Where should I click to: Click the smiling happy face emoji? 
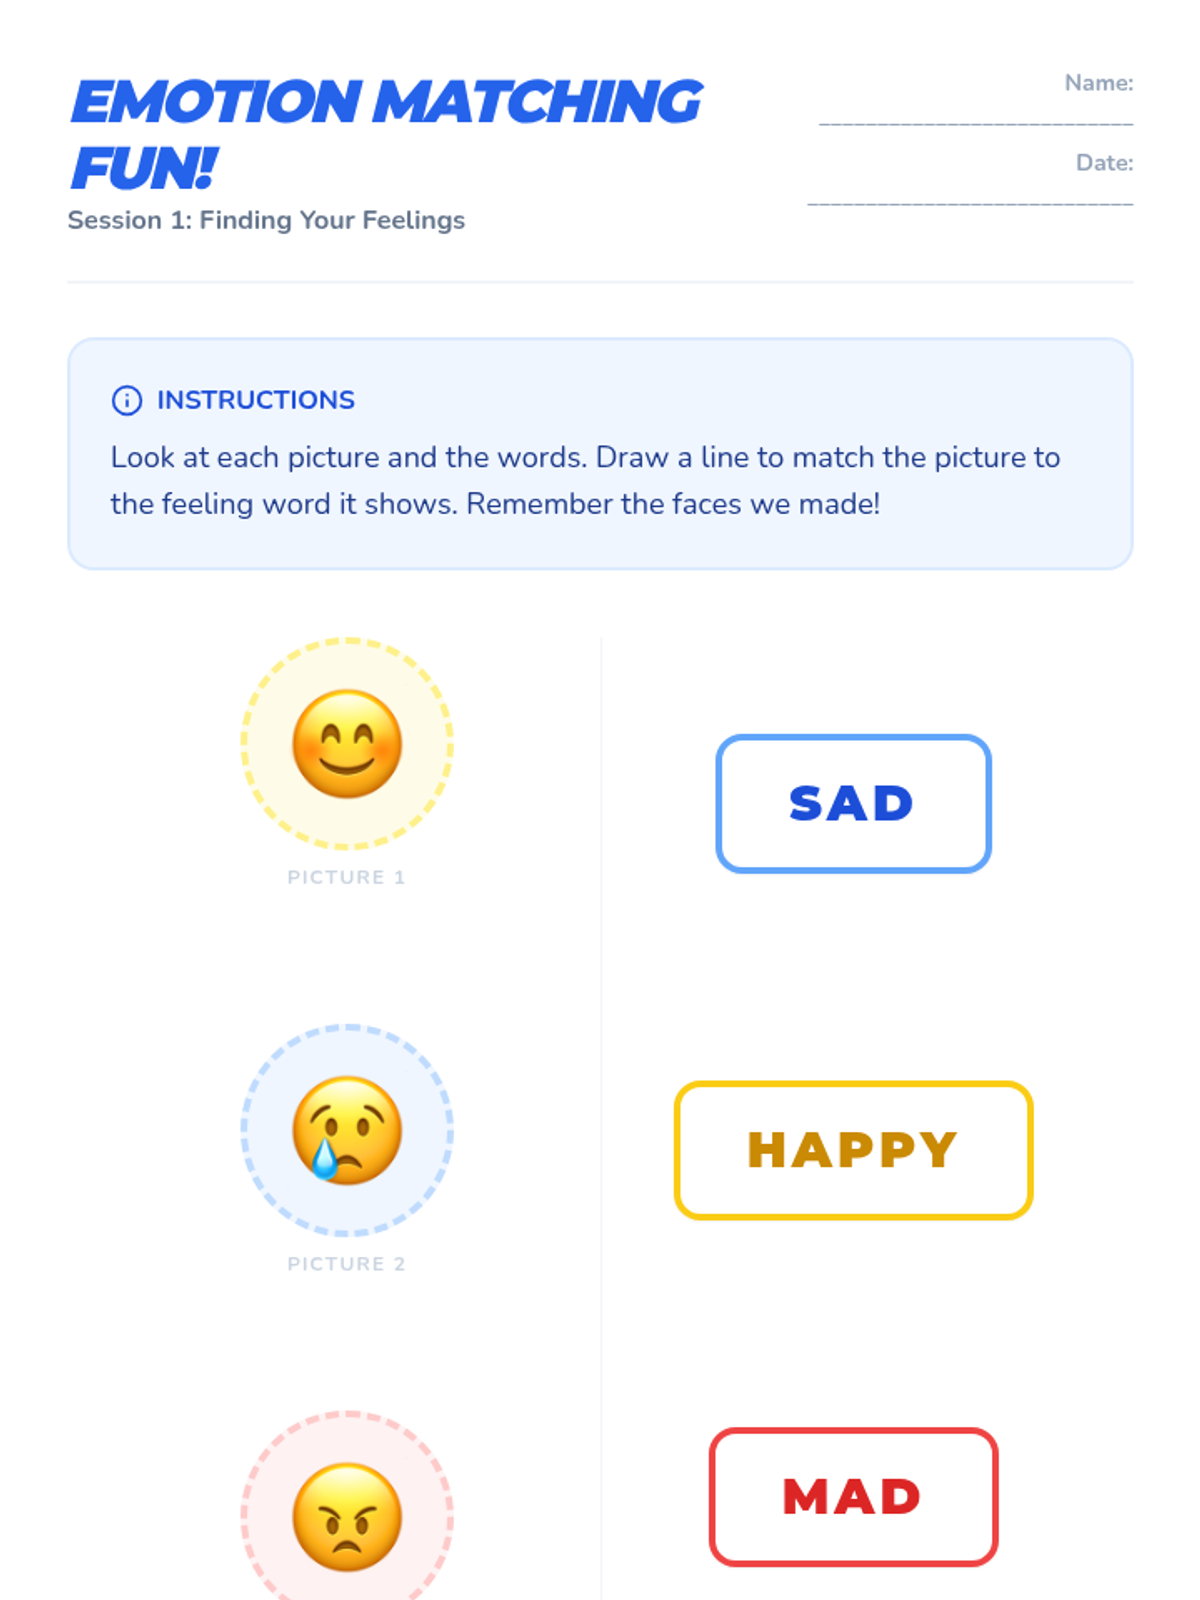[347, 744]
